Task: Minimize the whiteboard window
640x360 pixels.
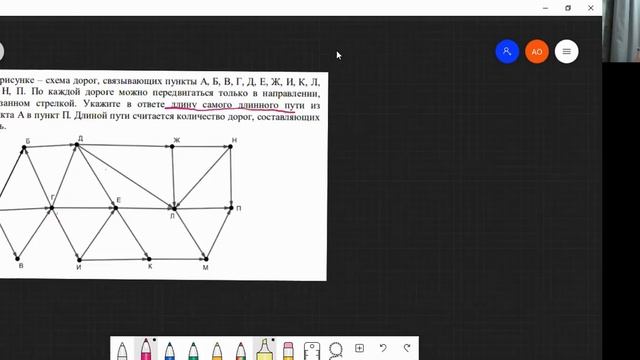Action: [x=545, y=8]
